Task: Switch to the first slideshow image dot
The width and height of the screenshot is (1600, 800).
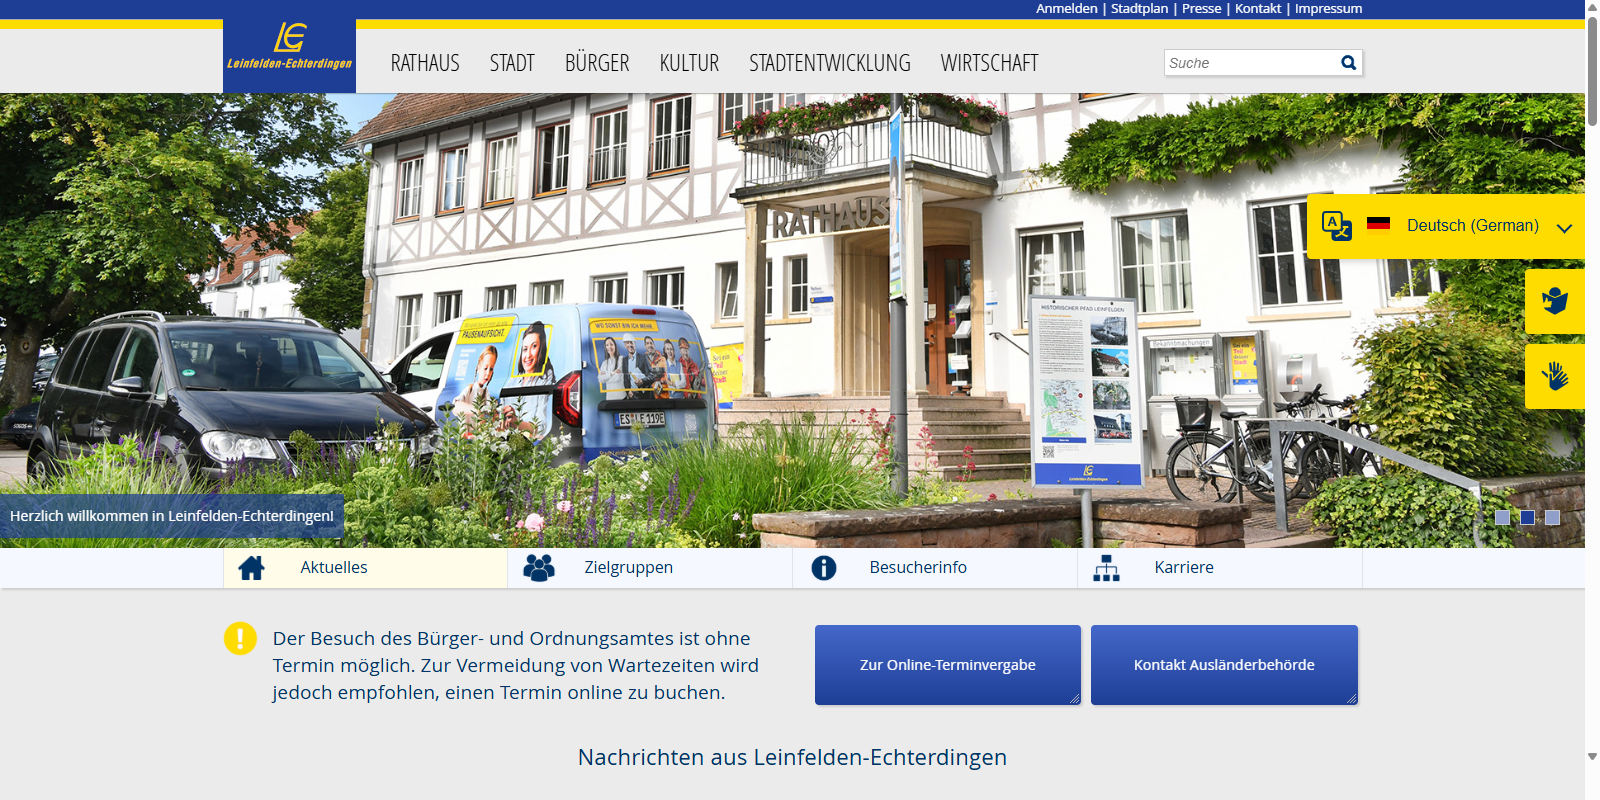Action: tap(1502, 517)
